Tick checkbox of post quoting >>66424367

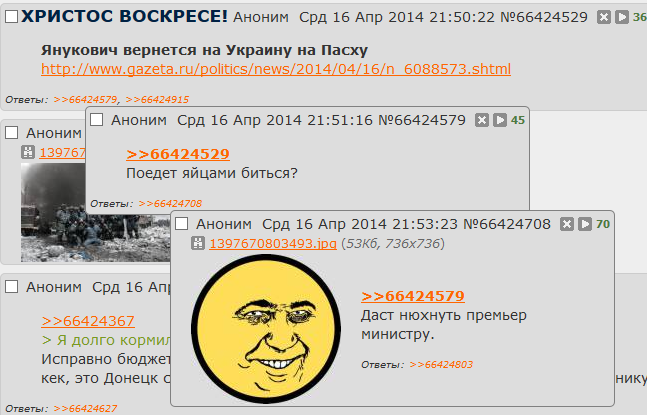[x=12, y=287]
